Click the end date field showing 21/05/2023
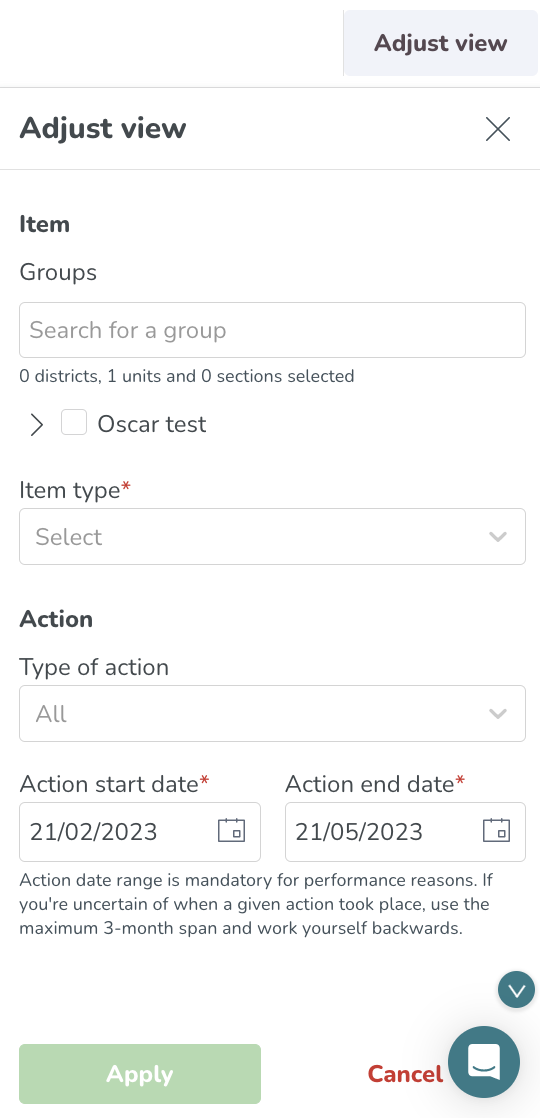The height and width of the screenshot is (1118, 540). click(x=405, y=831)
